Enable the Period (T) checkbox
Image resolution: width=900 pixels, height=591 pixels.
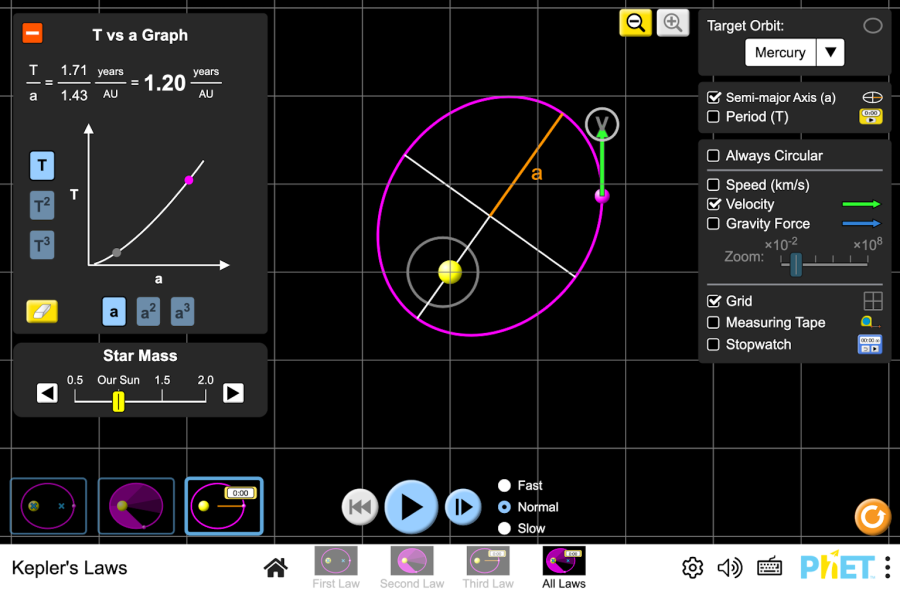click(713, 117)
